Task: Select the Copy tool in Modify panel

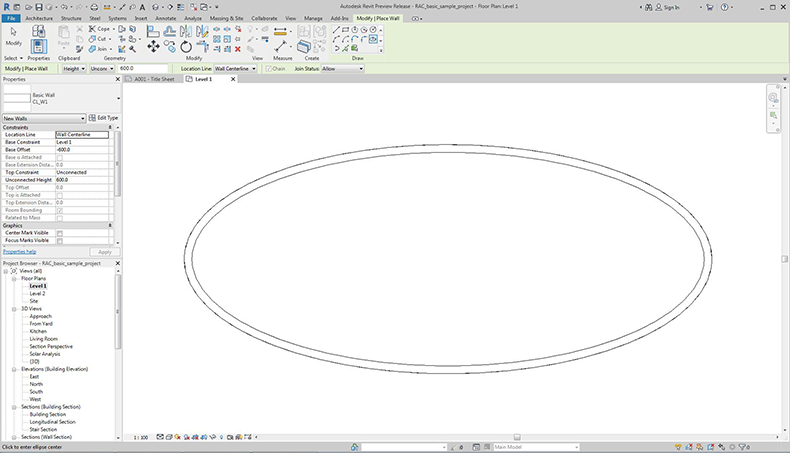Action: pyautogui.click(x=170, y=47)
